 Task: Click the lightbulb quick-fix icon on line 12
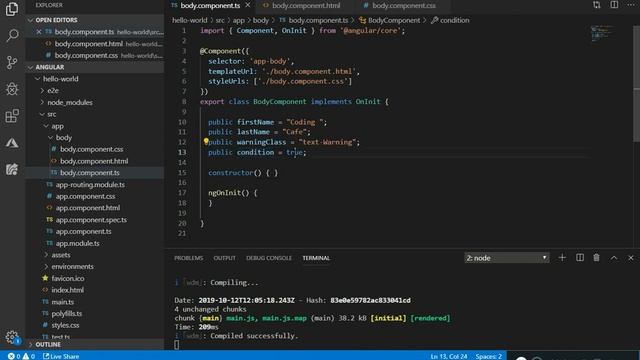[x=206, y=142]
